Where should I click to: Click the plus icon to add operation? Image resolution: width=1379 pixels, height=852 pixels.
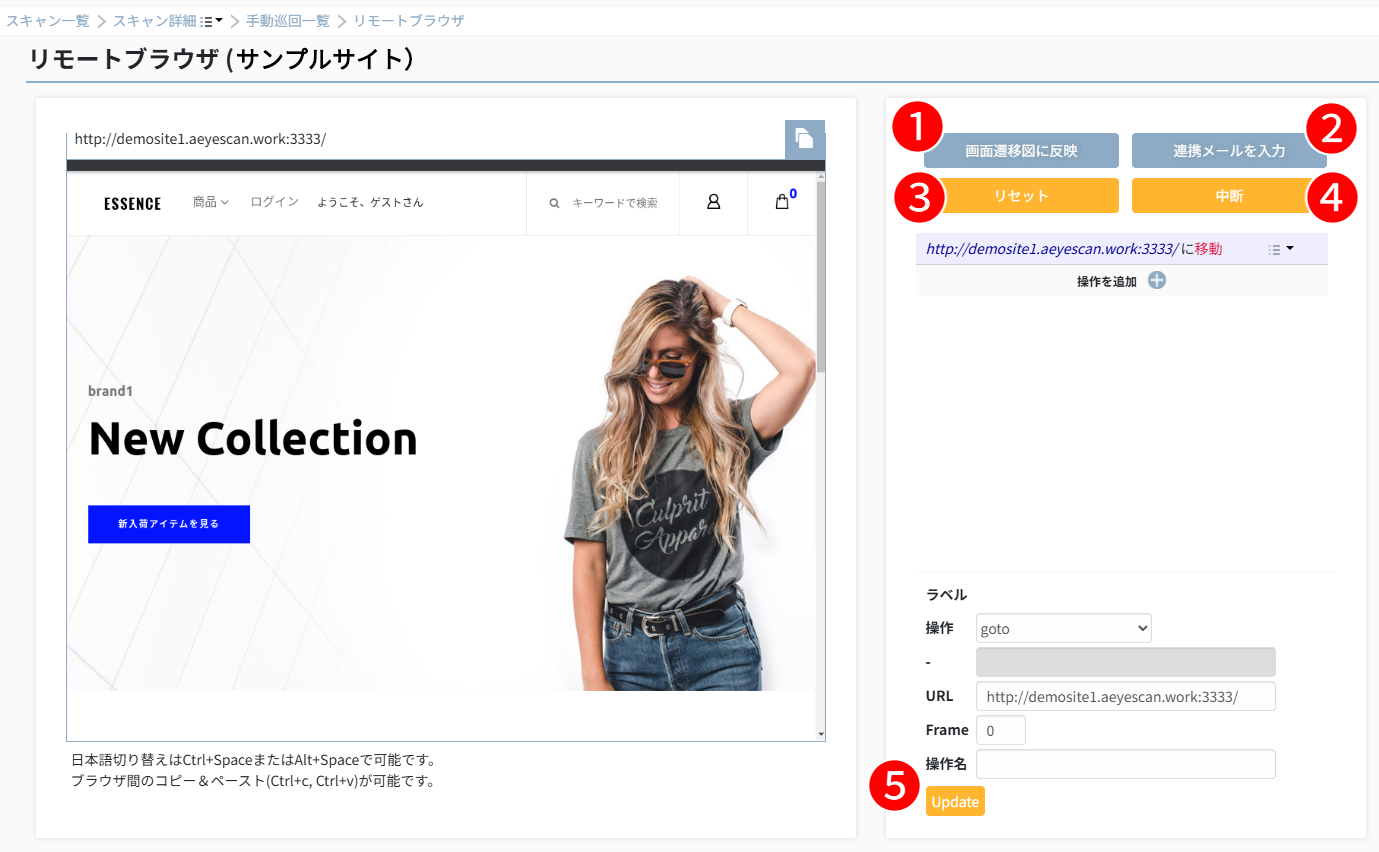1156,281
